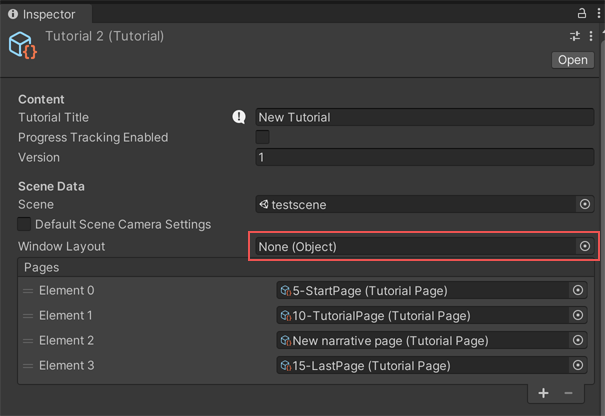Viewport: 605px width, 416px height.
Task: Remove a page with the minus button
Action: coord(569,394)
